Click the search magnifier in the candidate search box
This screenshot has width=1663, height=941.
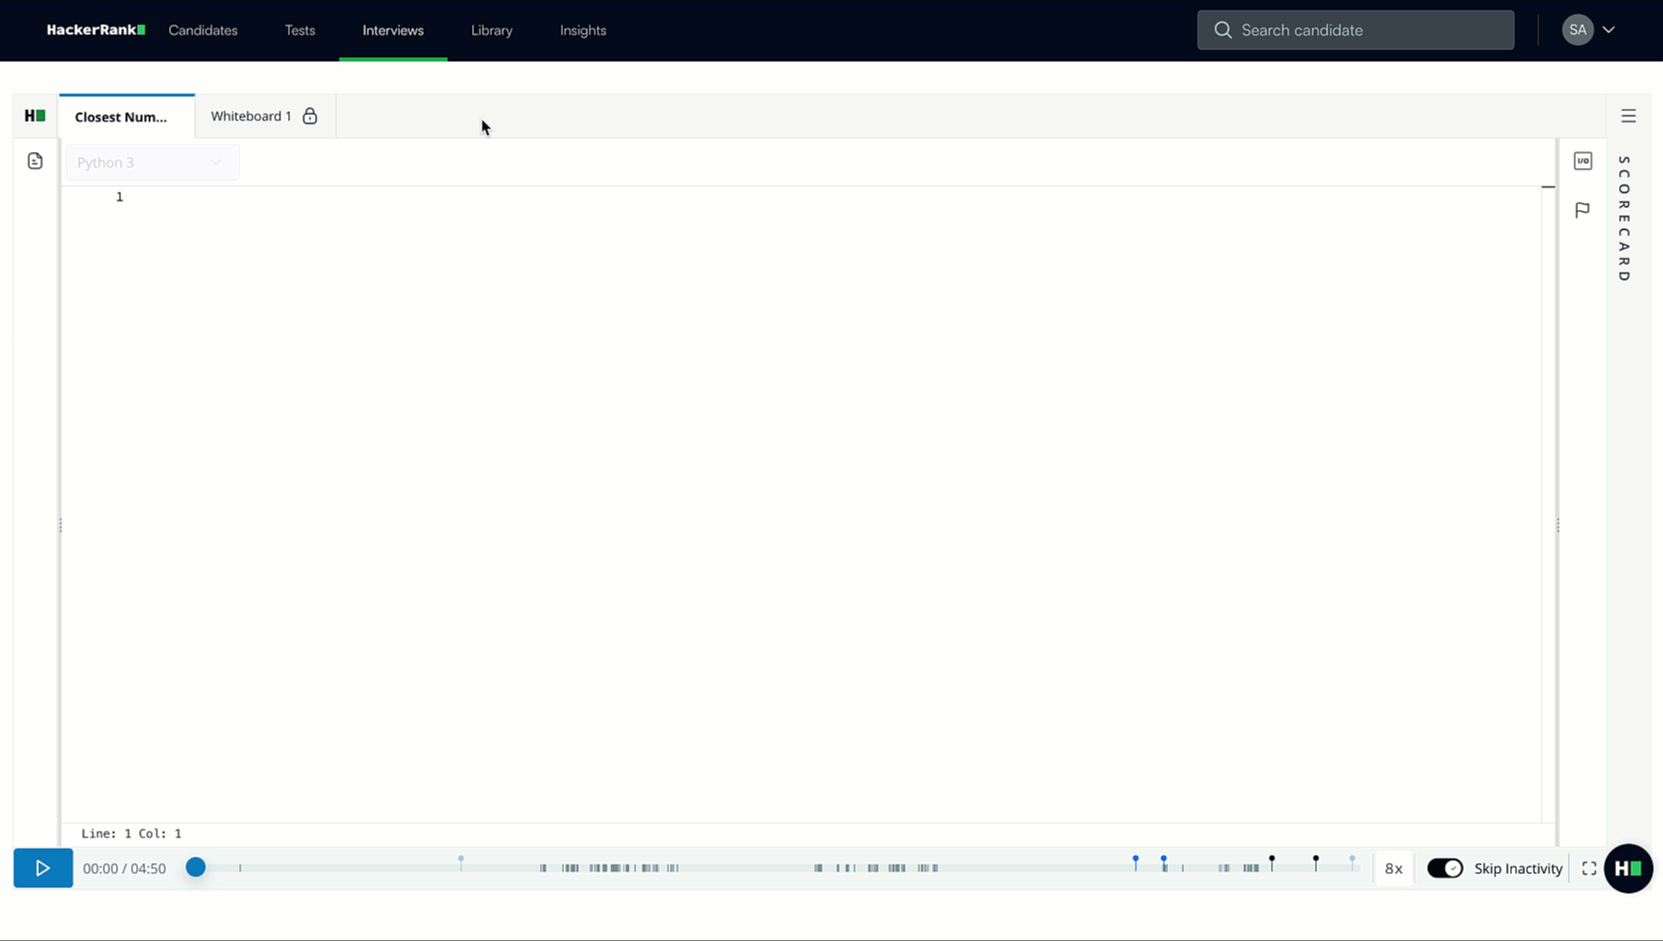1222,30
